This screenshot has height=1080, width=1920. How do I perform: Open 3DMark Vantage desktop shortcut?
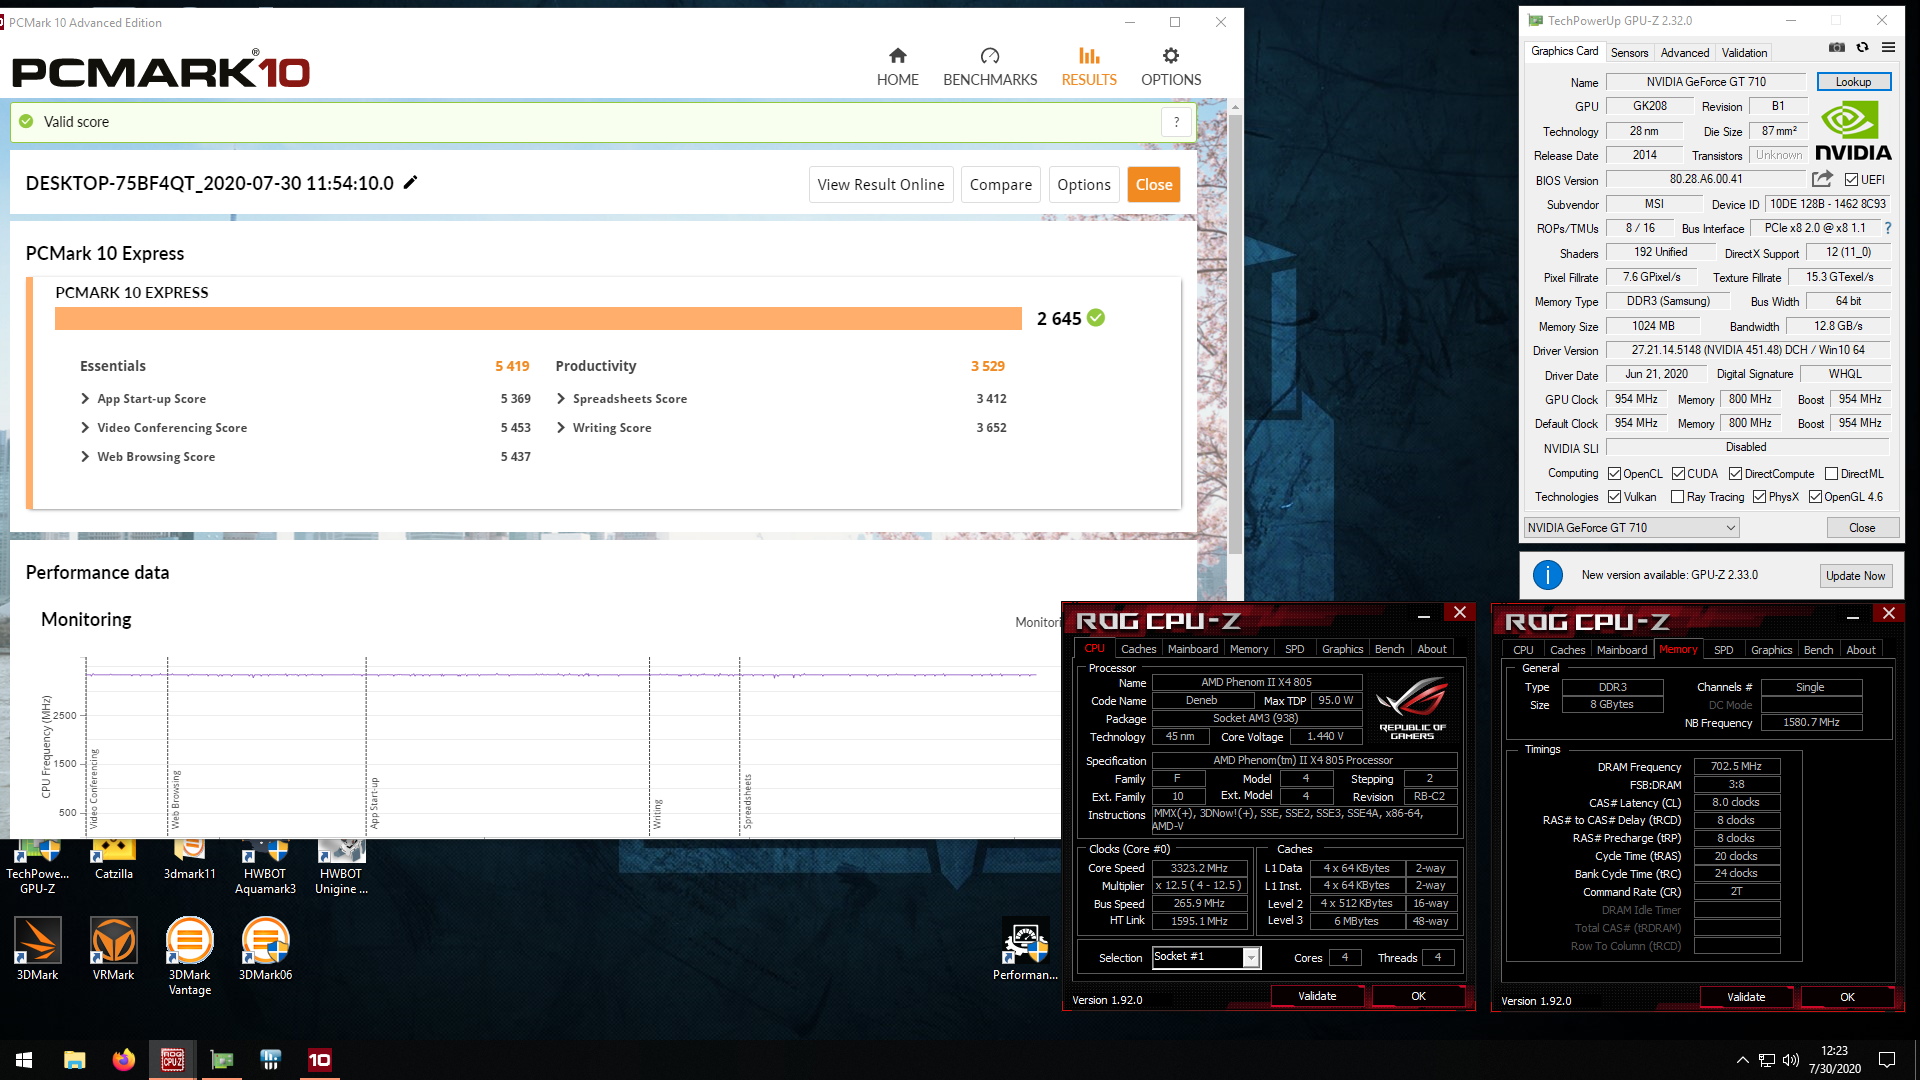coord(189,956)
